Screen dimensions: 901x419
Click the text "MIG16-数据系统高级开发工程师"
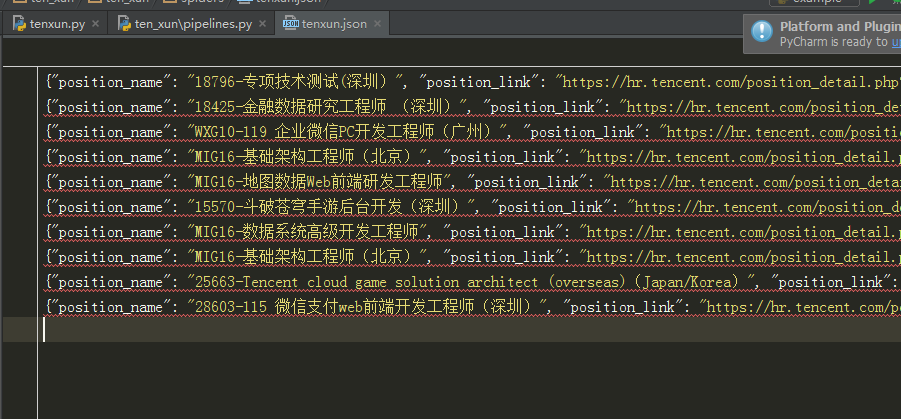pyautogui.click(x=306, y=232)
